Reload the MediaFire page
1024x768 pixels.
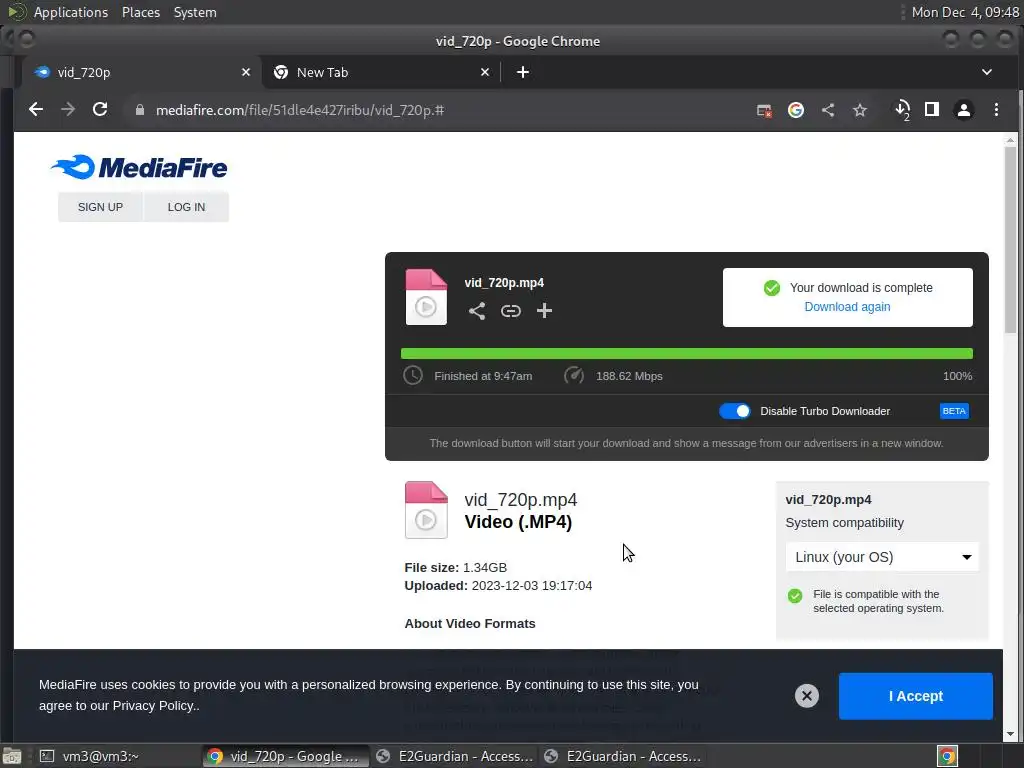[100, 110]
